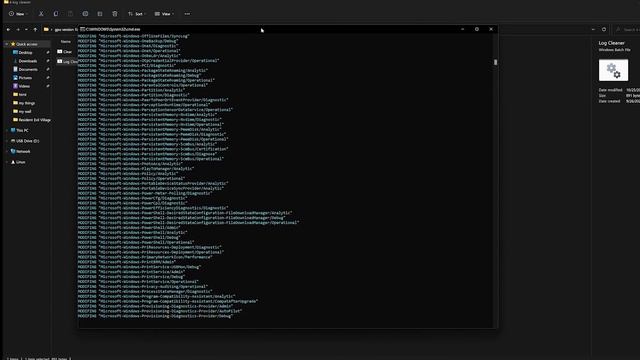The height and width of the screenshot is (360, 640).
Task: Go up one folder level arrow
Action: point(35,29)
